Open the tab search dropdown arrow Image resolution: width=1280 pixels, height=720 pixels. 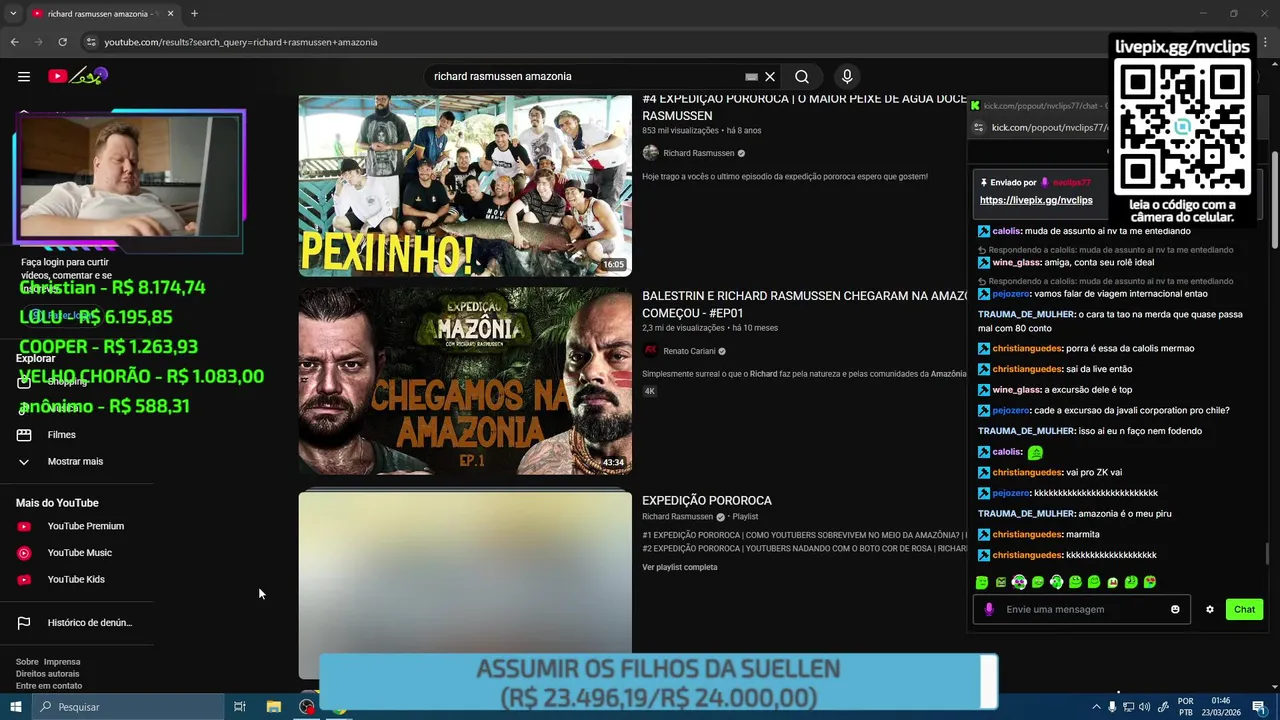pos(13,14)
